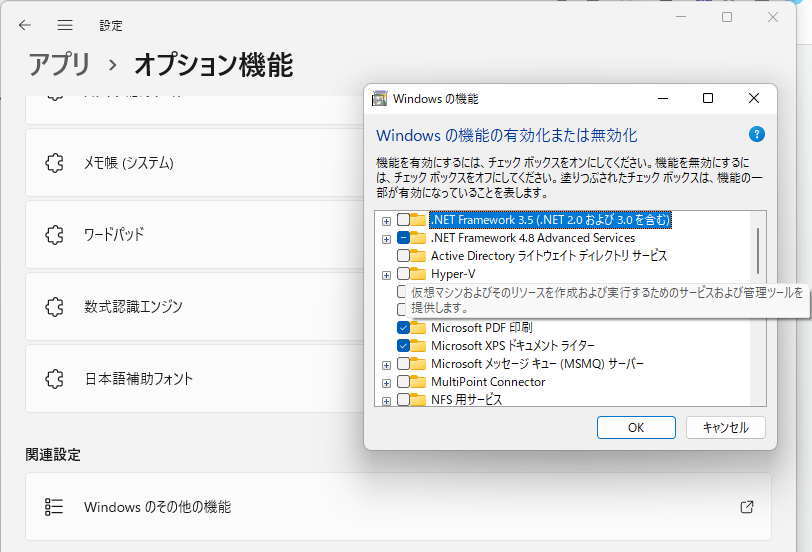Expand the MultiPoint Connector node

[x=386, y=383]
